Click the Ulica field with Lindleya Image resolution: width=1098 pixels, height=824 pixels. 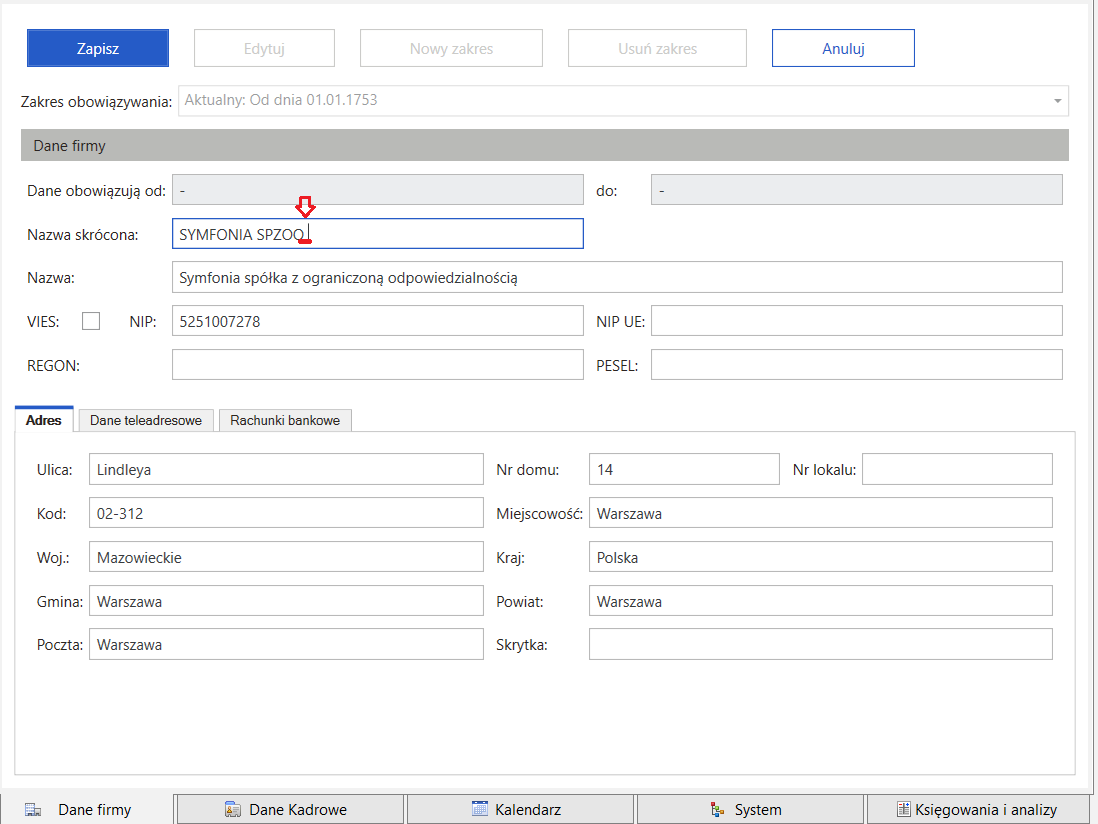click(x=286, y=469)
